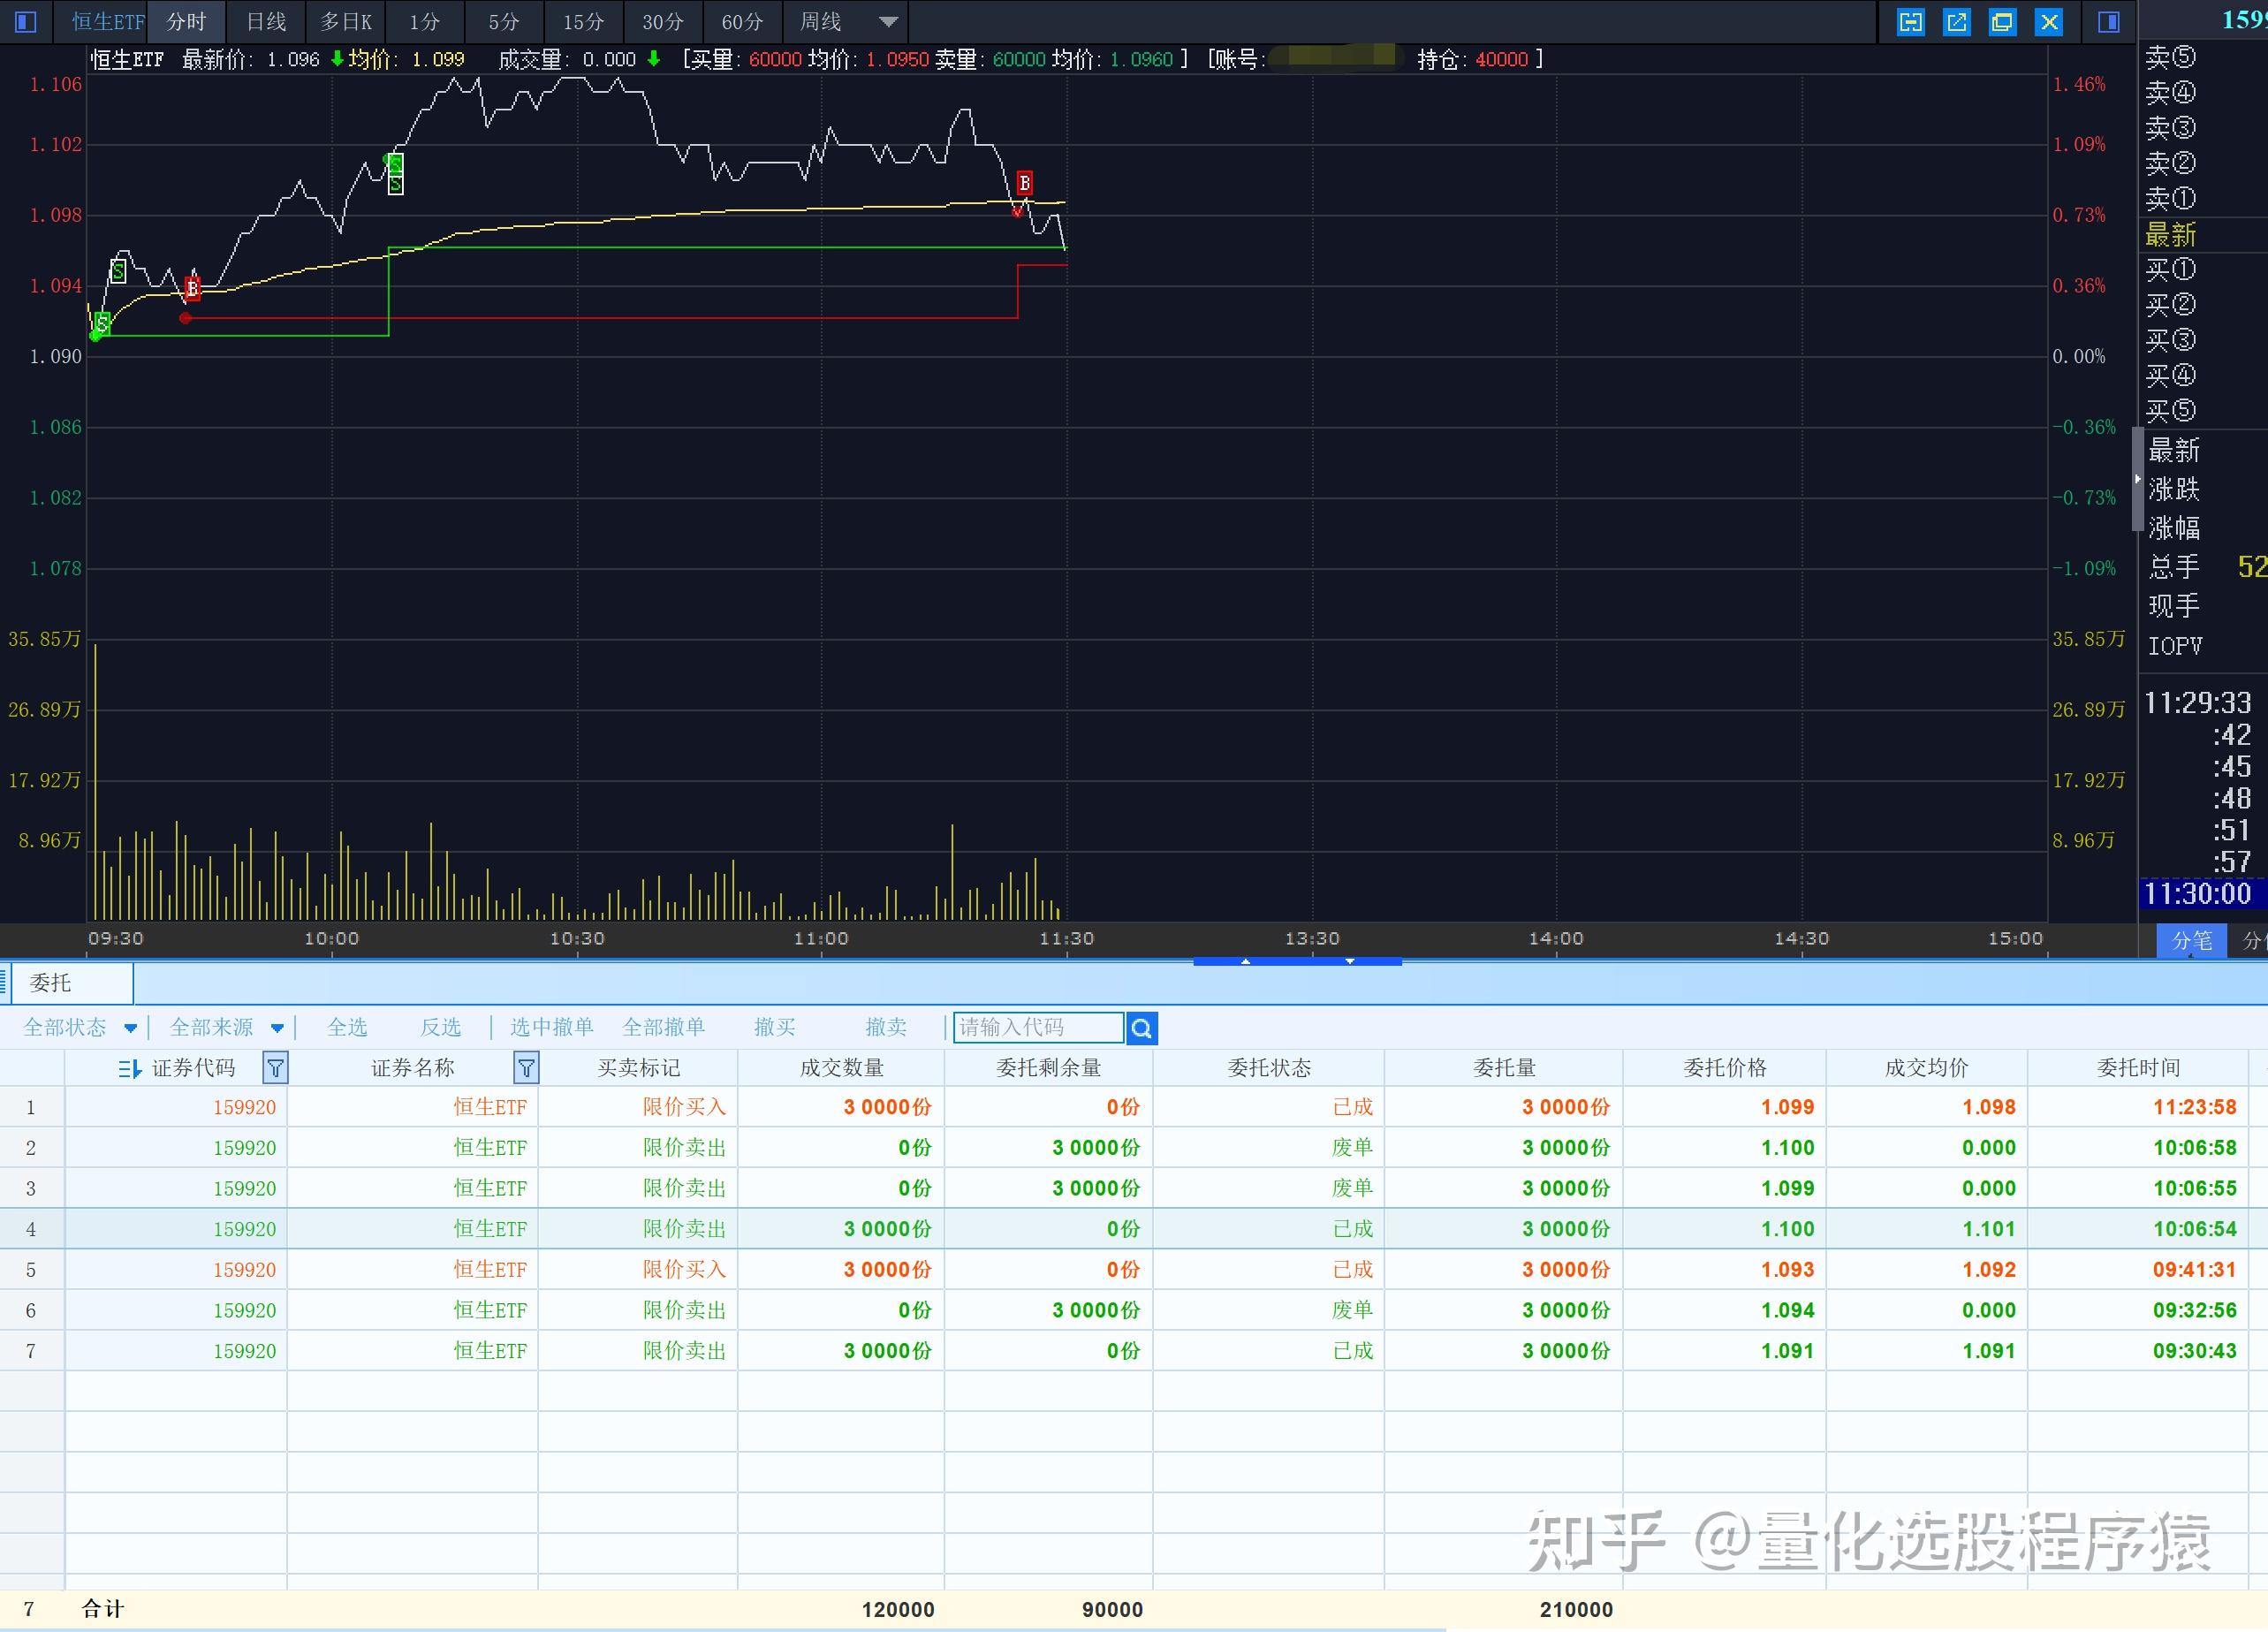This screenshot has width=2268, height=1632.
Task: Expand the more chart periods dropdown arrow
Action: (x=887, y=22)
